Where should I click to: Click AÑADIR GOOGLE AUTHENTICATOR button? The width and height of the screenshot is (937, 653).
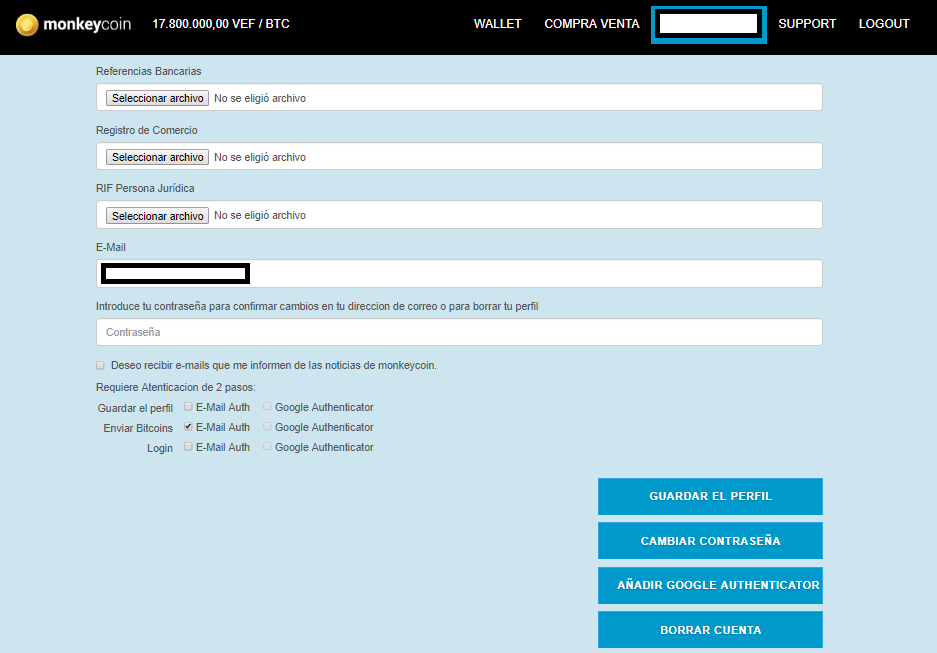[710, 585]
